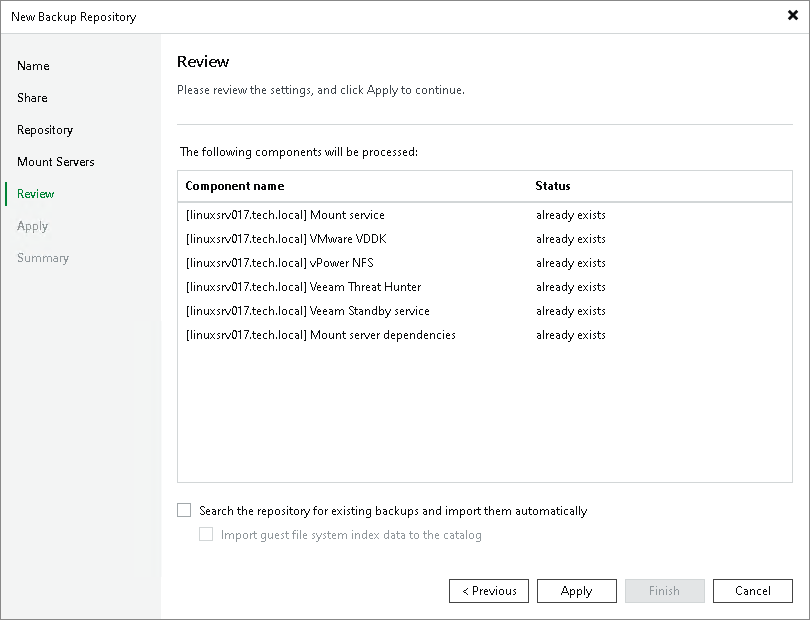810x620 pixels.
Task: Go to the Share wizard step
Action: click(32, 98)
